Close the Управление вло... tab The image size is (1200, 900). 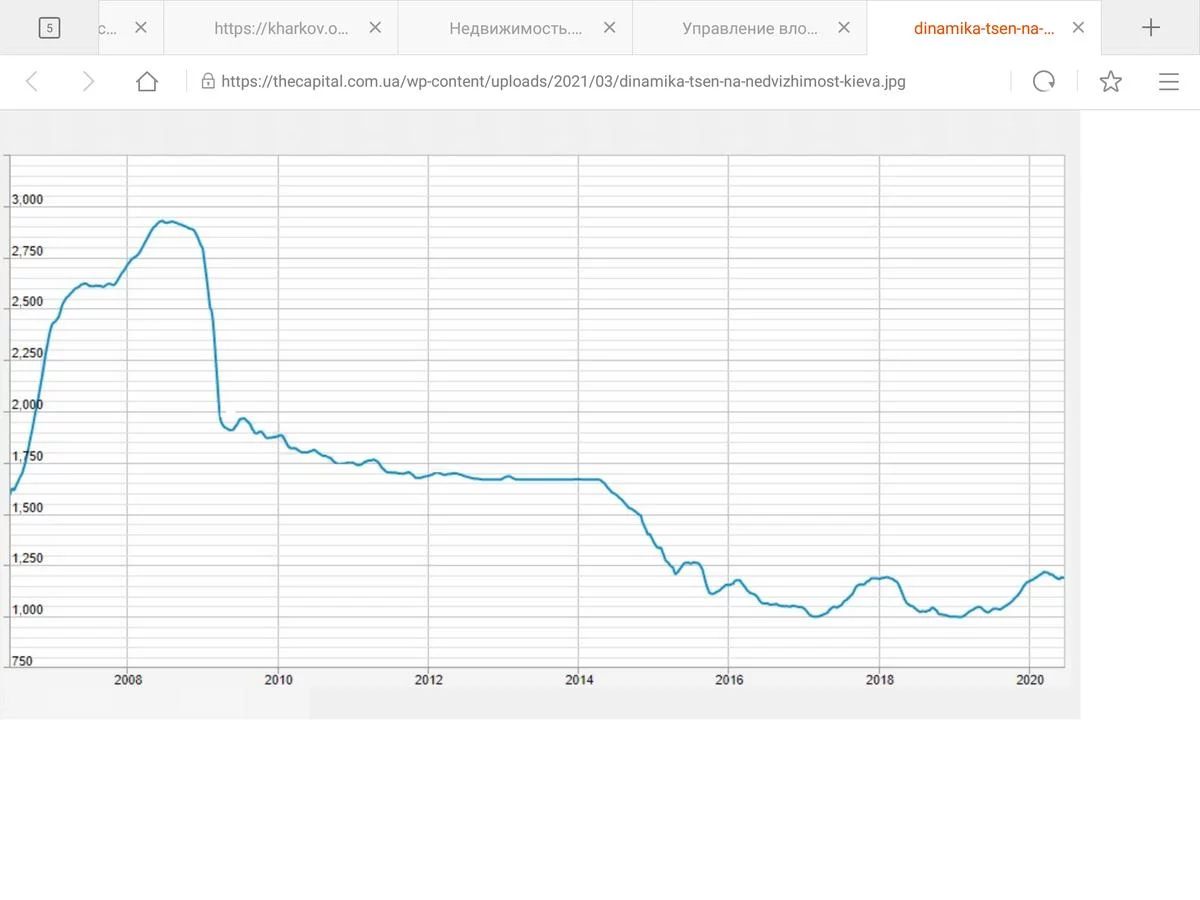(844, 28)
